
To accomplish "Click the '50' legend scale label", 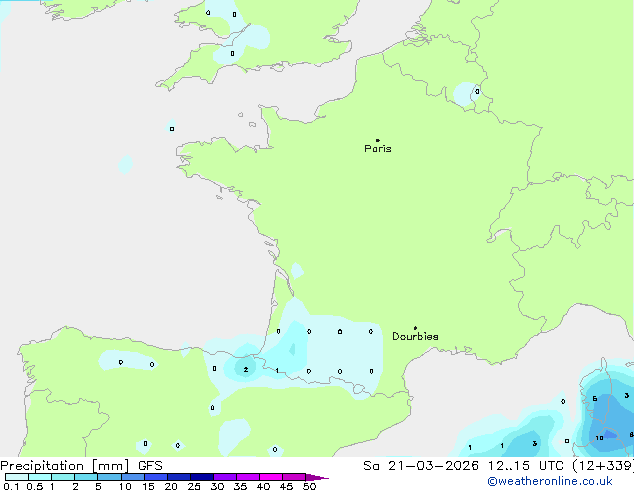I will tap(309, 486).
